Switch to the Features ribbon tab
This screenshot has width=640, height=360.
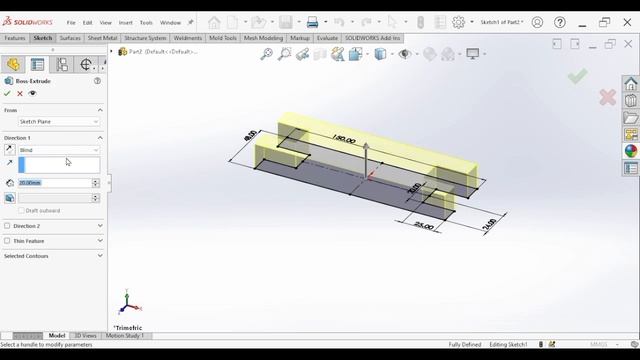tap(15, 38)
